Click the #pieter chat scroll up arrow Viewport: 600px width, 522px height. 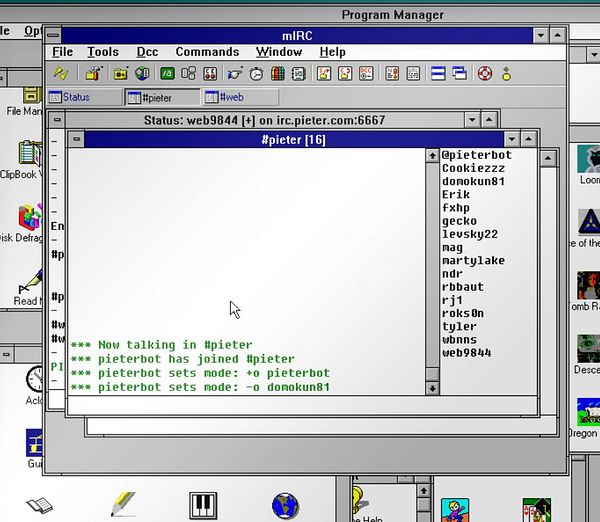[x=432, y=155]
